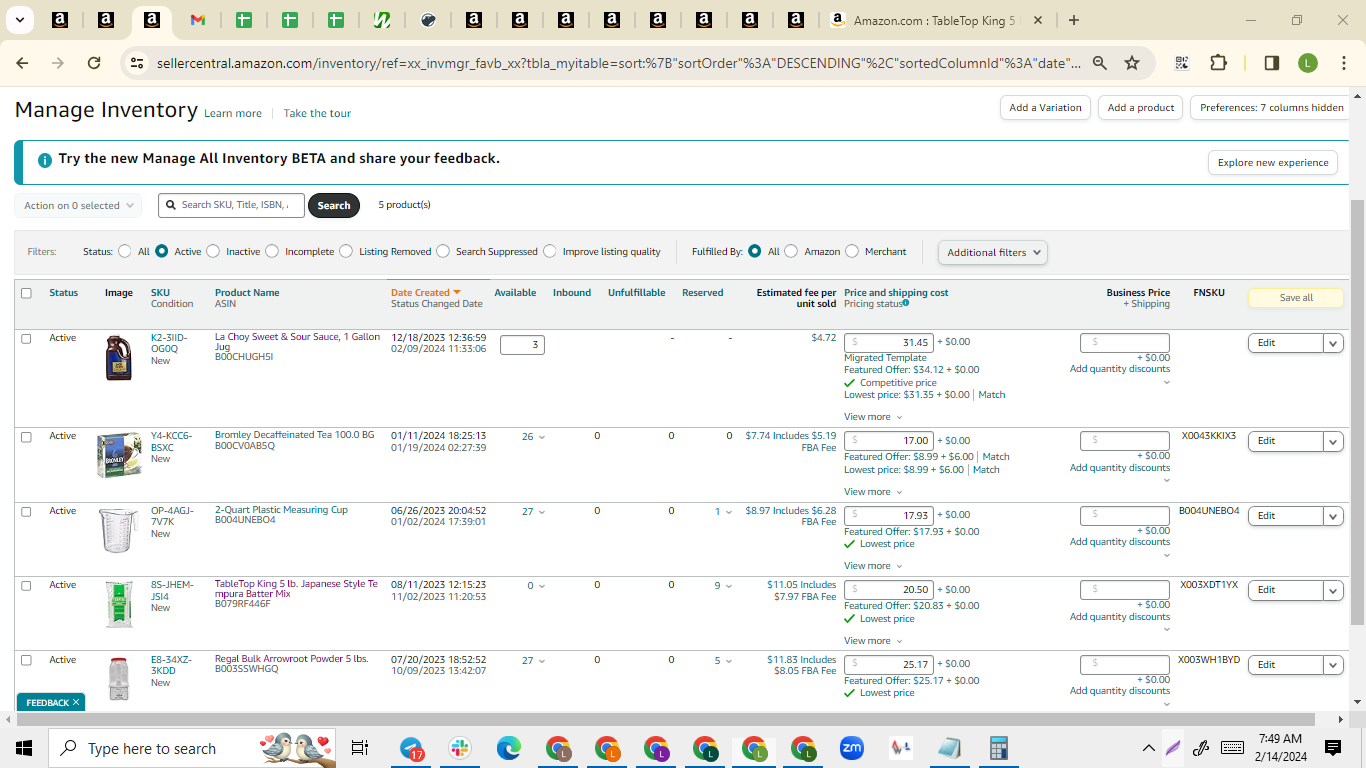Open the Chrome three-dot menu
Viewport: 1366px width, 768px height.
(x=1342, y=63)
